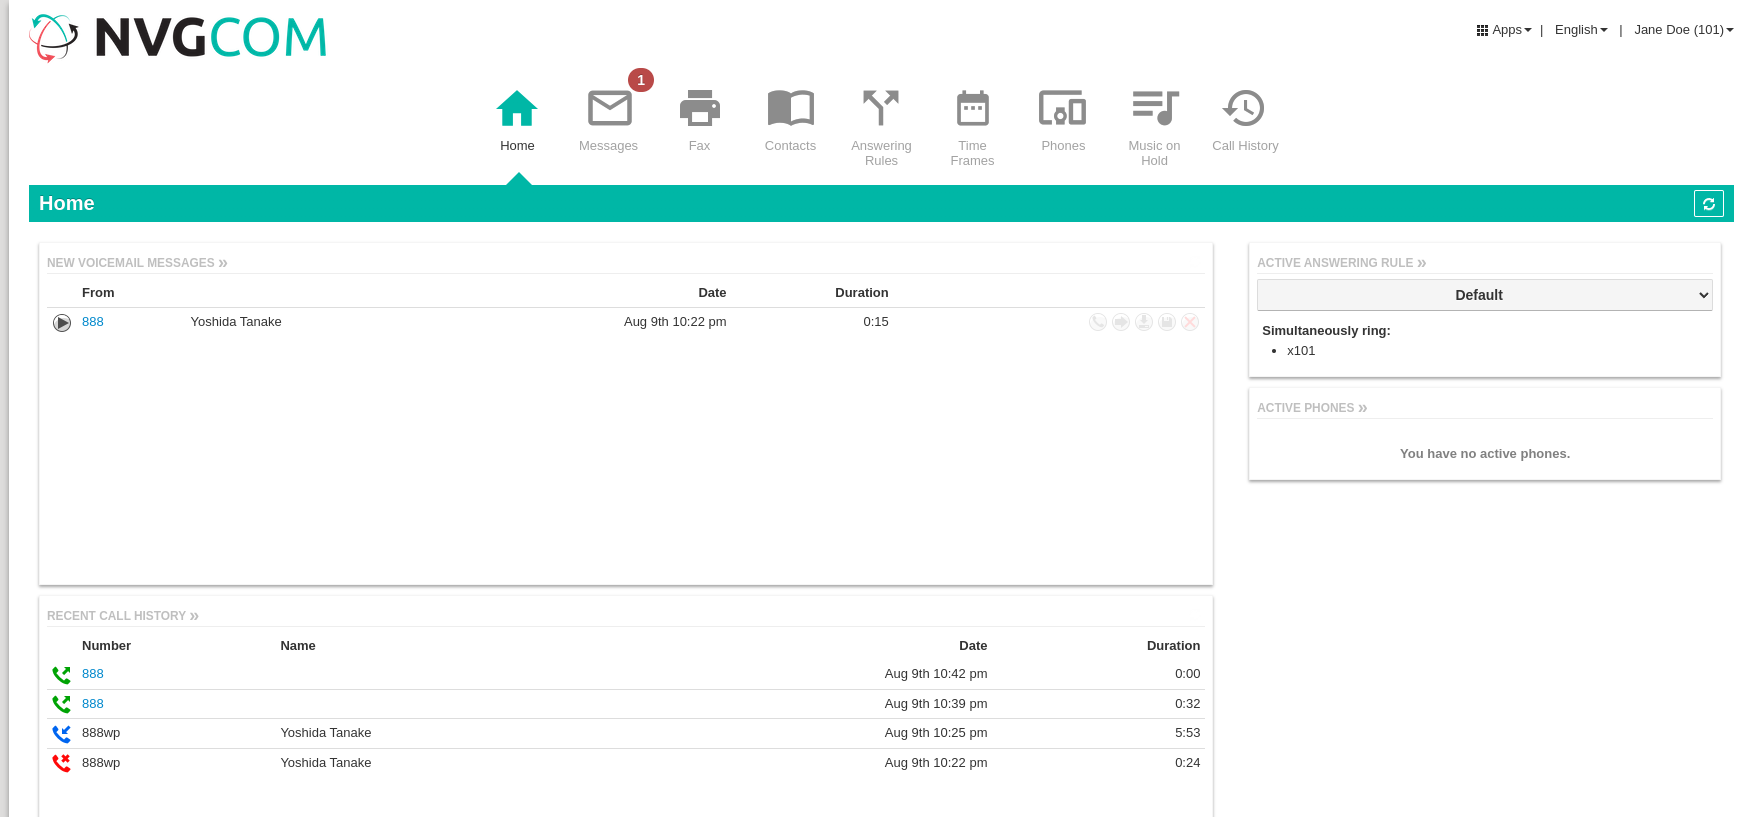Refresh the Home page panel

pos(1708,204)
